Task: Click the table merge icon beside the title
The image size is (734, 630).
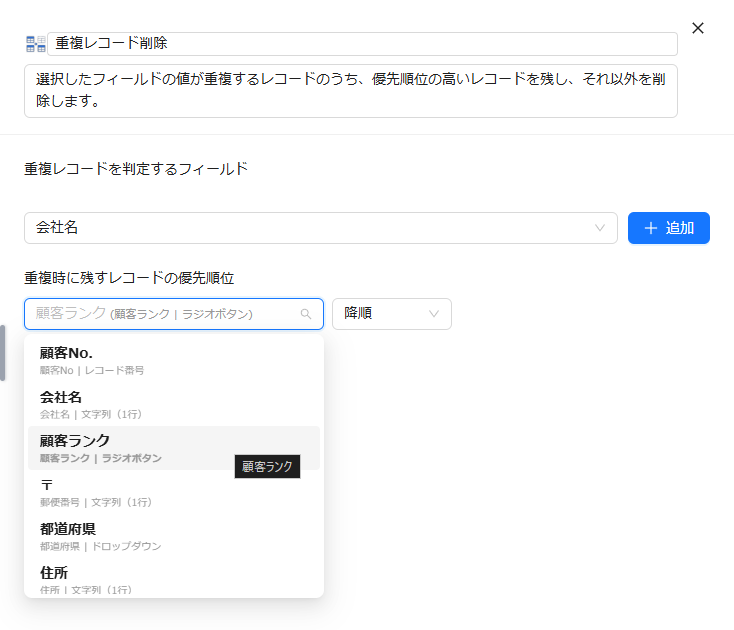Action: pos(36,44)
